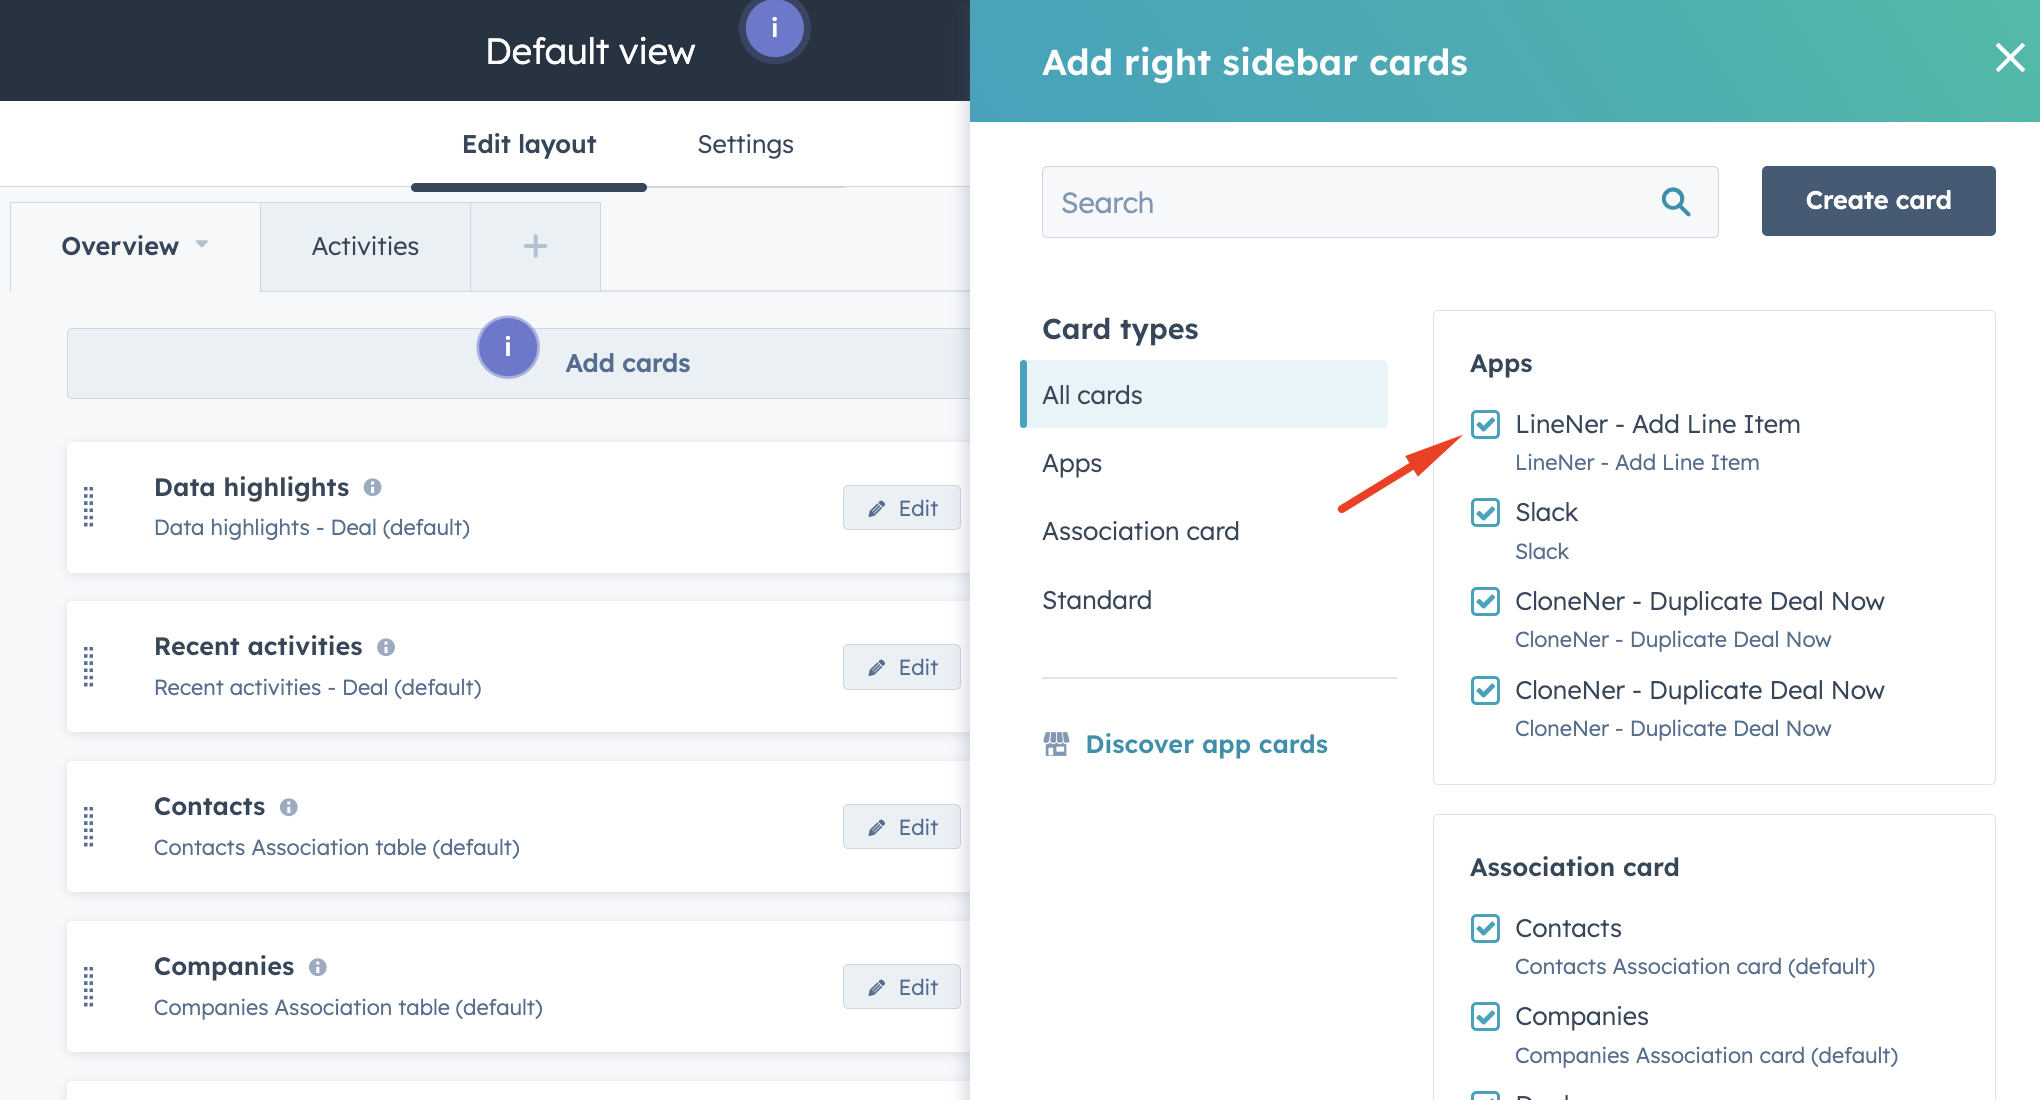Open the Activities tab

(365, 246)
